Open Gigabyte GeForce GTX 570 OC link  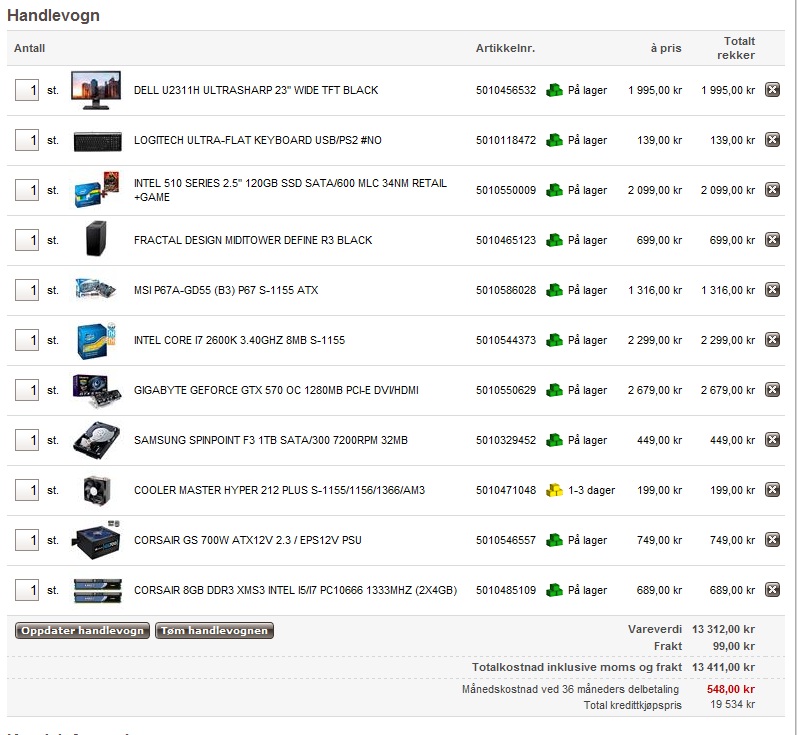[x=276, y=390]
